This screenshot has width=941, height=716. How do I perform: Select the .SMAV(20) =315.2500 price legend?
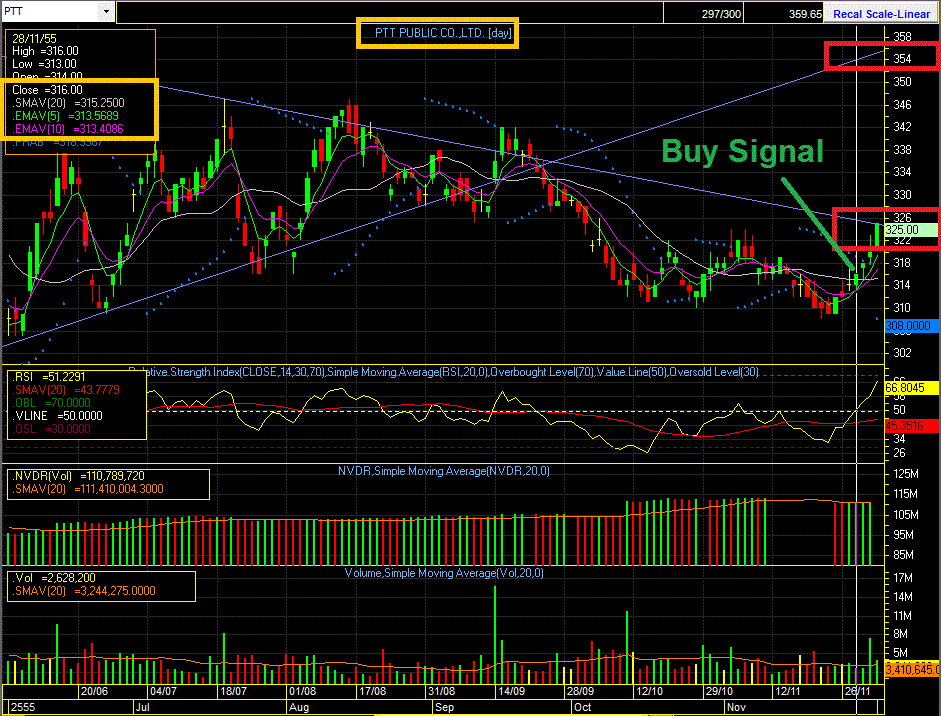coord(68,103)
